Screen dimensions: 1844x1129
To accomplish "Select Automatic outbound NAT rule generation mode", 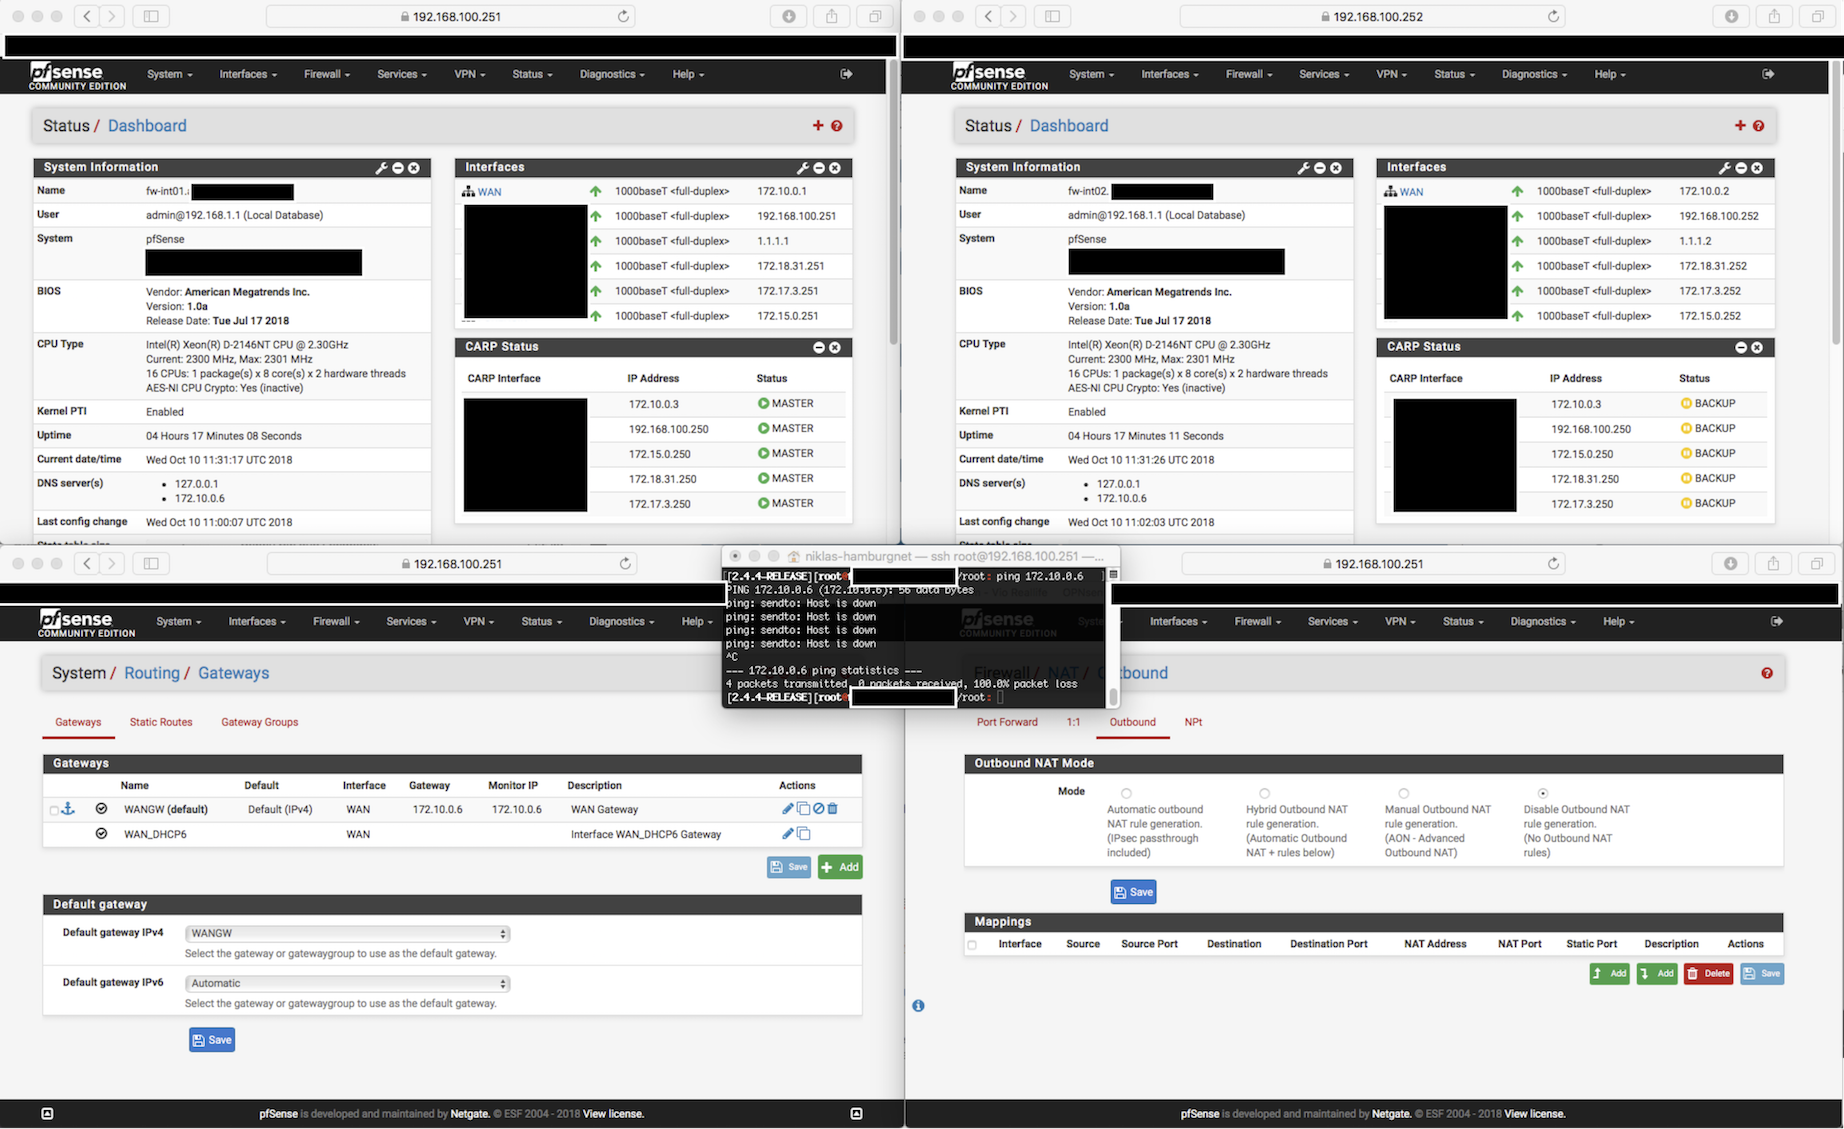I will pos(1126,793).
